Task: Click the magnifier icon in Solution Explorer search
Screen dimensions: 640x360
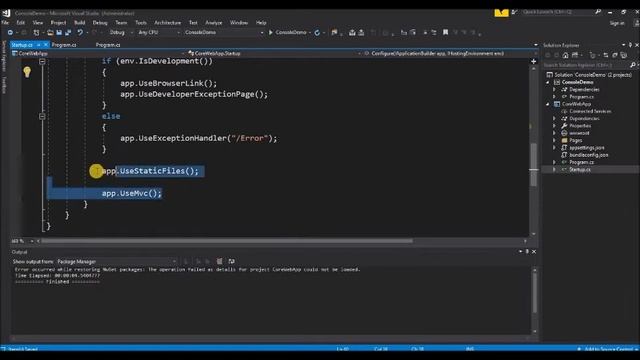Action: pyautogui.click(x=633, y=65)
